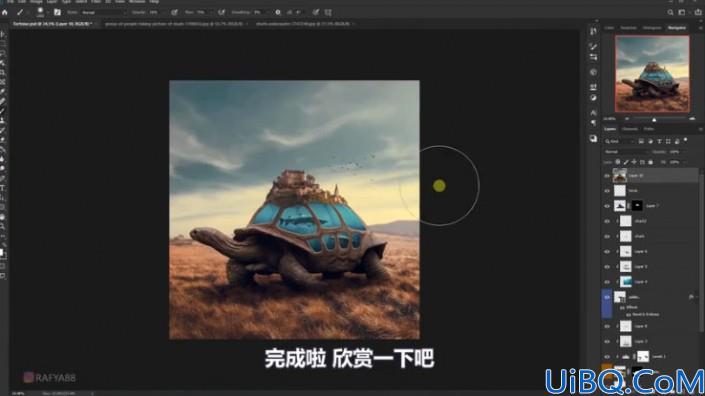Open the Layers panel menu
Image resolution: width=705 pixels, height=396 pixels.
click(x=701, y=129)
